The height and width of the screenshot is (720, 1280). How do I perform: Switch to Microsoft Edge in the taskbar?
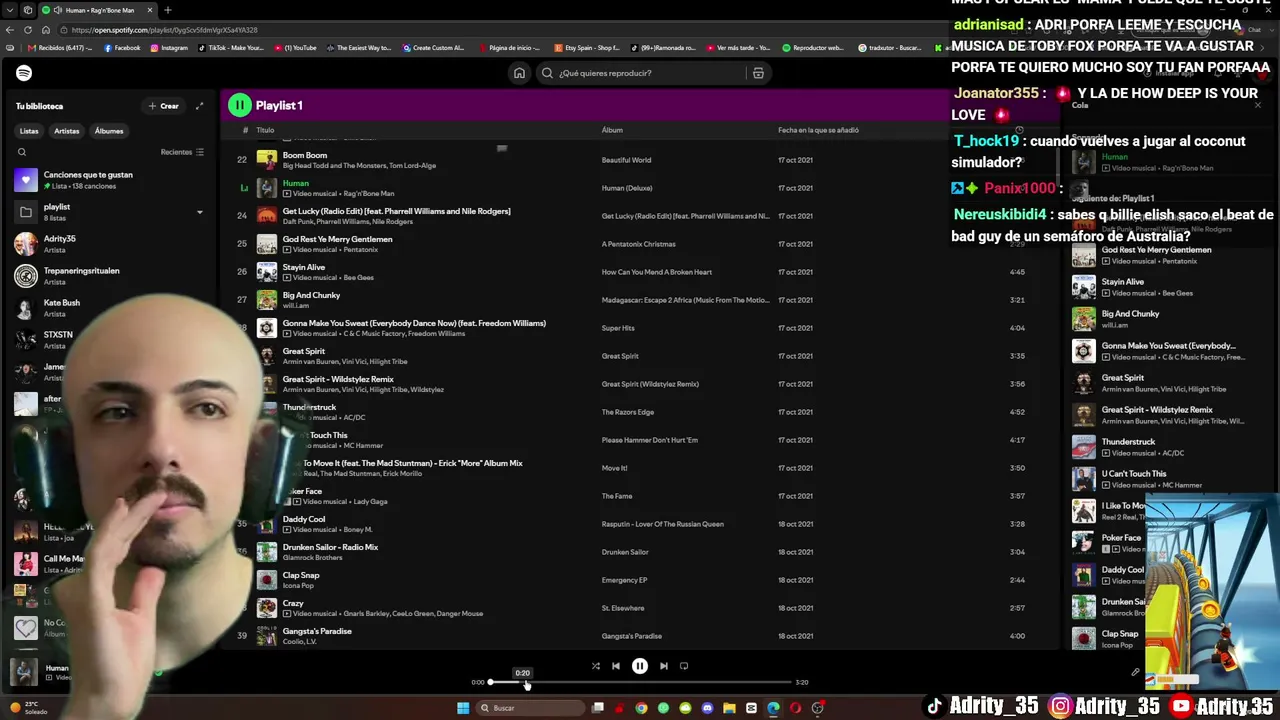coord(773,708)
